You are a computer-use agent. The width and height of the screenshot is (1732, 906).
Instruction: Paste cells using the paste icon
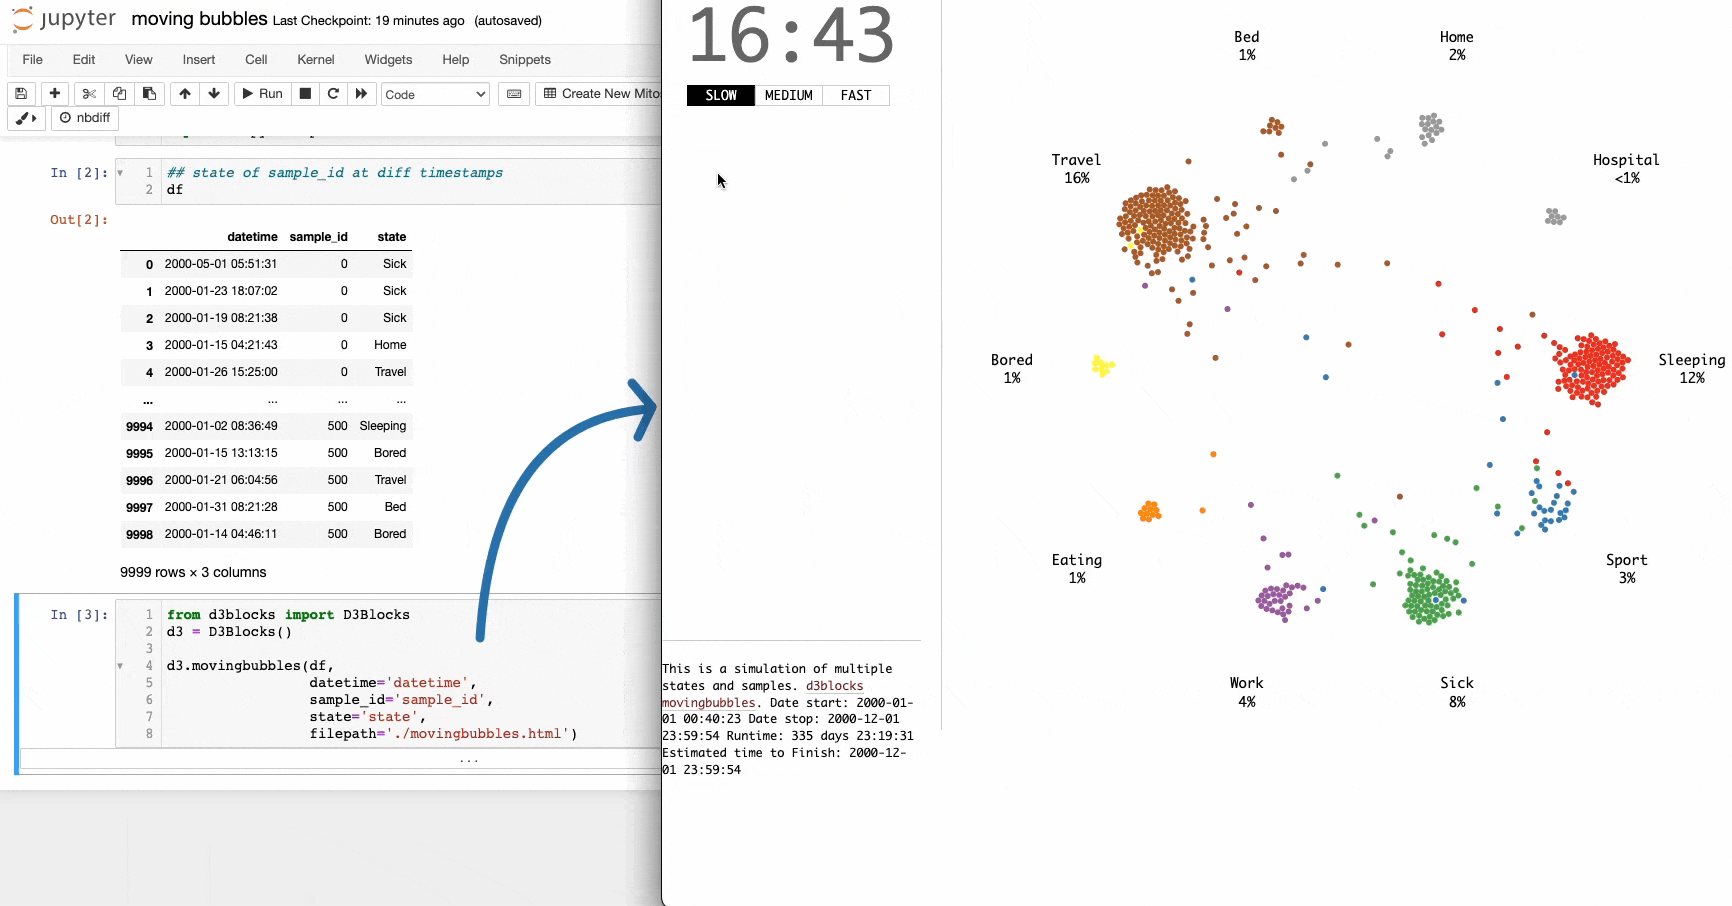pos(150,93)
